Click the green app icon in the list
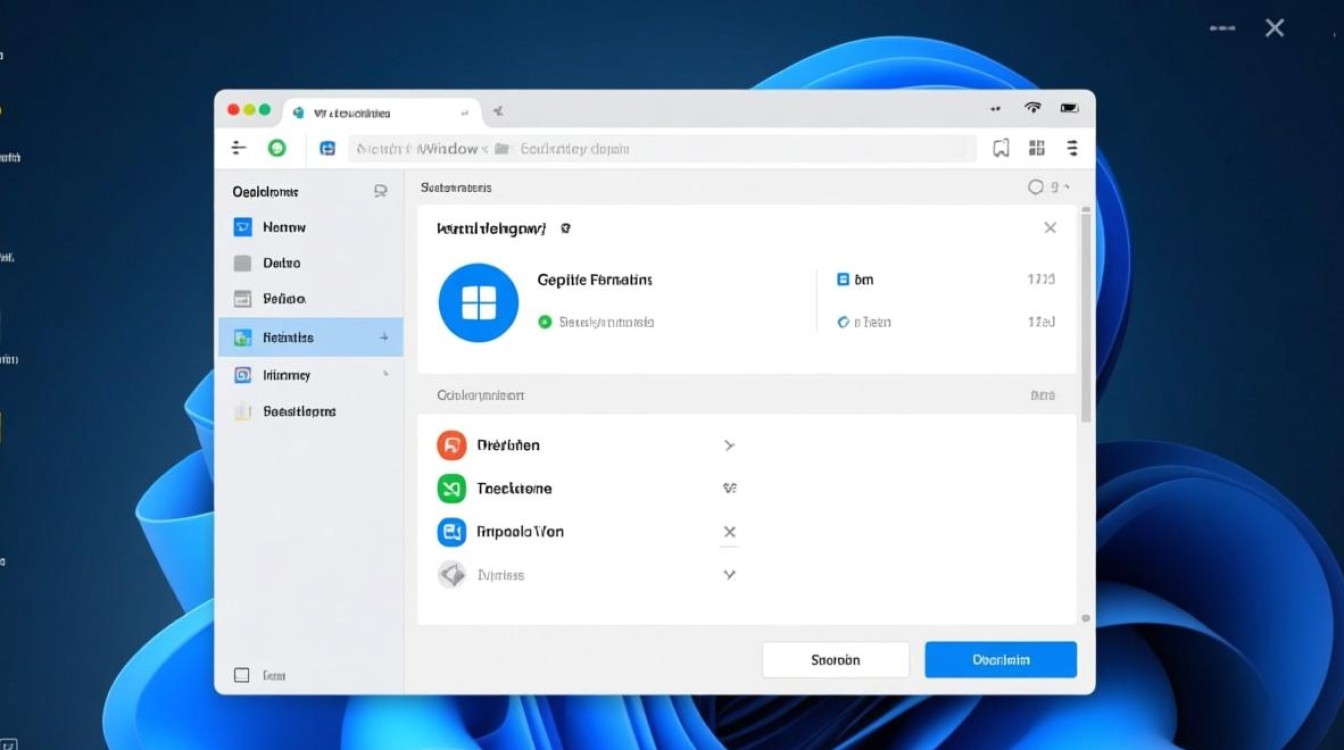 [x=452, y=488]
